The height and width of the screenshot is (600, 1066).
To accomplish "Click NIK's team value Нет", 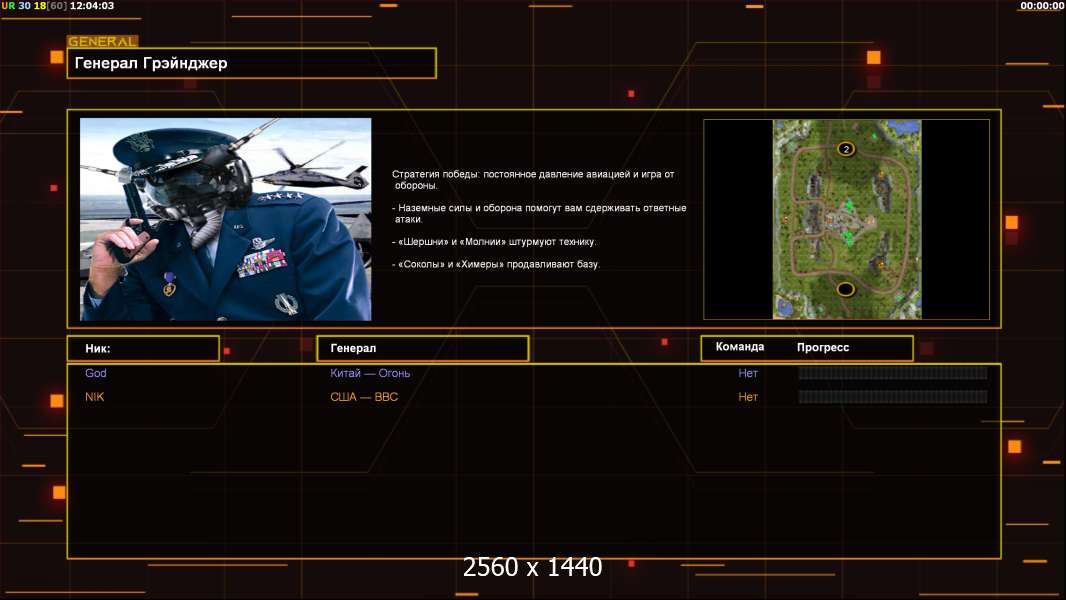I will 748,397.
